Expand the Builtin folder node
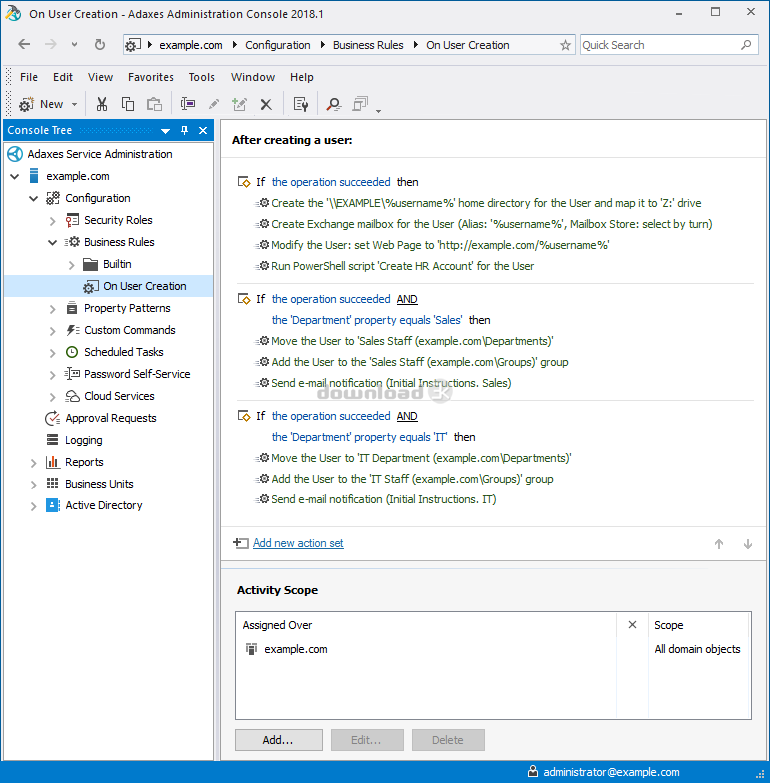 coord(71,265)
